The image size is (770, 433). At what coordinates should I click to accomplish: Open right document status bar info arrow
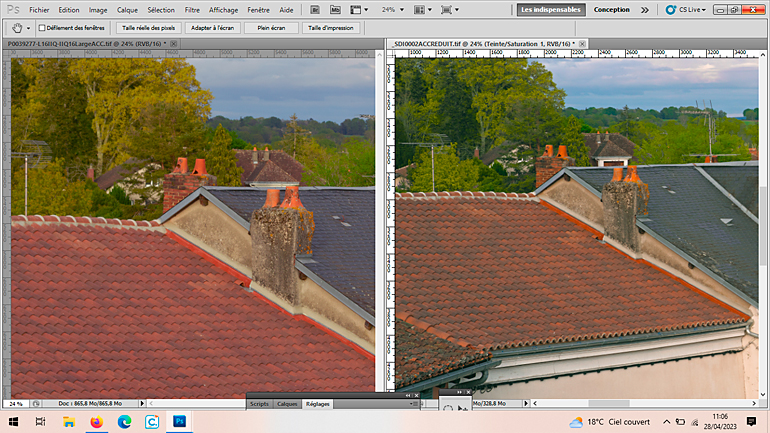point(526,404)
